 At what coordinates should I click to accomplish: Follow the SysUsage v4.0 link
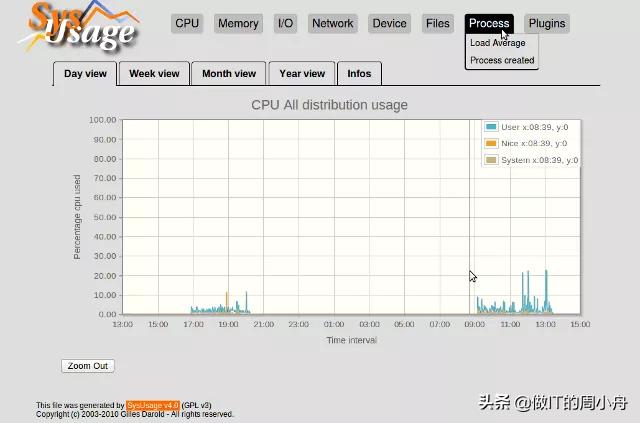[x=153, y=405]
